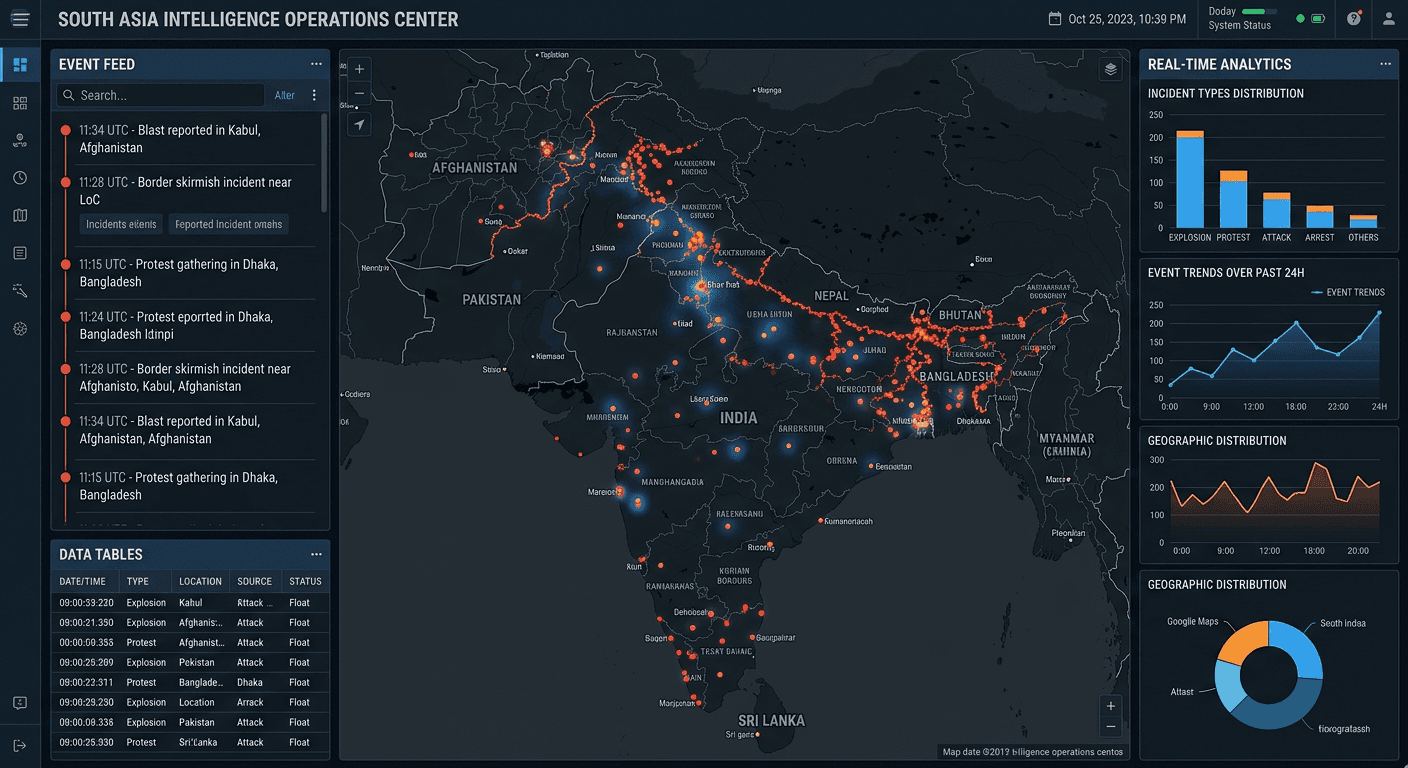Viewport: 1408px width, 768px height.
Task: Toggle the Reported Incident others filter
Action: pos(228,224)
